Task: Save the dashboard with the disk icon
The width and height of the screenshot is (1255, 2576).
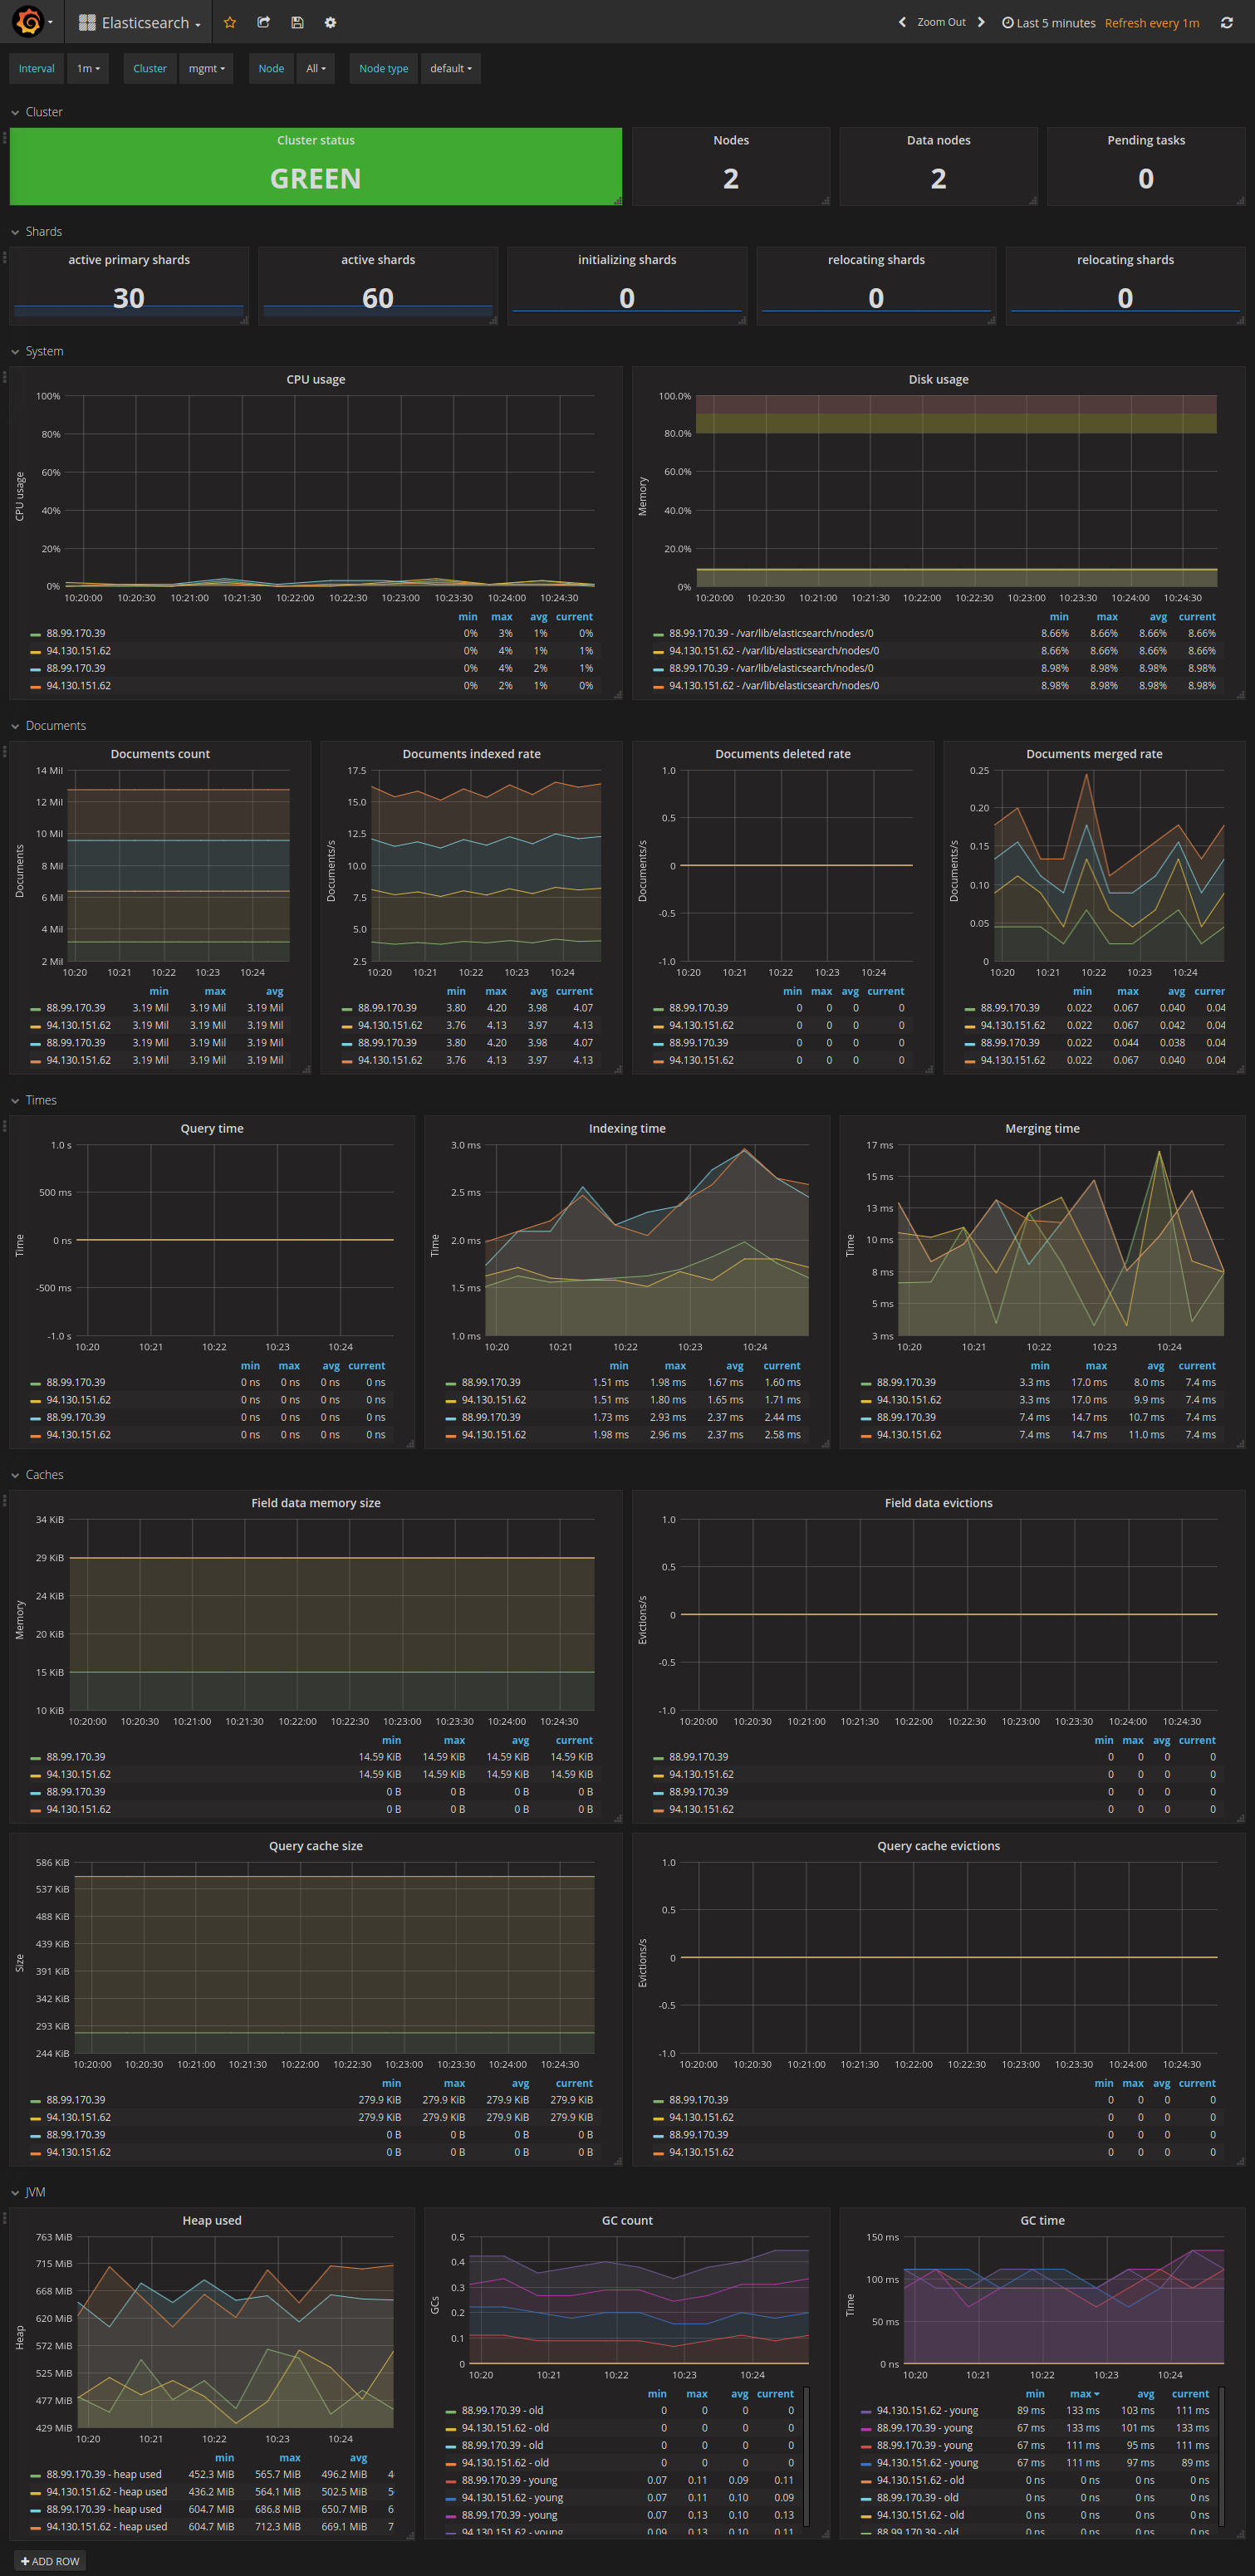Action: pos(297,22)
